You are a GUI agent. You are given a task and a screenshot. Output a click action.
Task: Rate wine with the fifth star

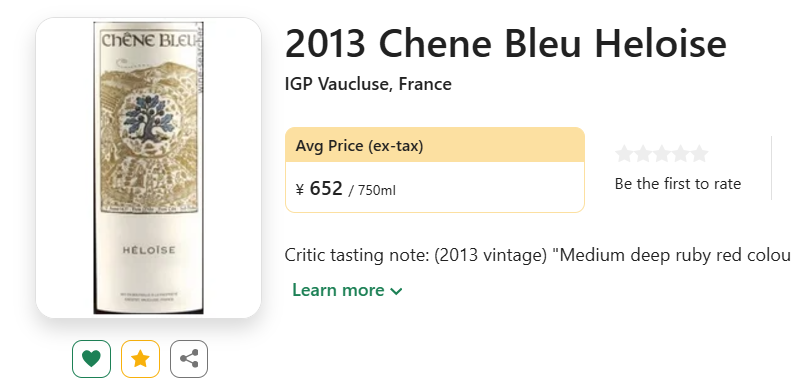(x=699, y=153)
